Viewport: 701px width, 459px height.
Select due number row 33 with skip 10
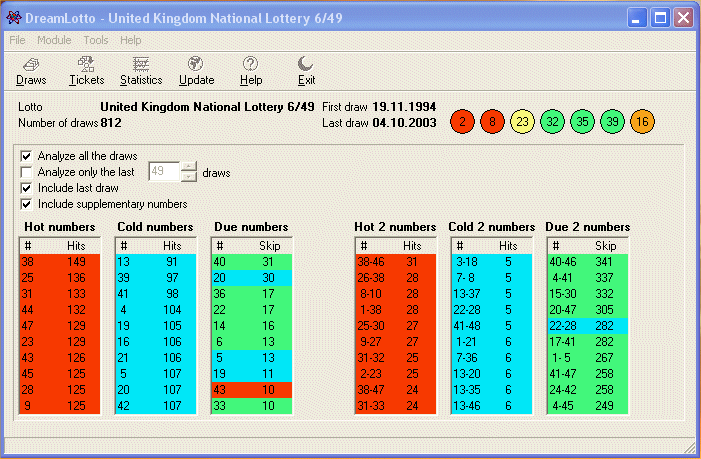pyautogui.click(x=252, y=406)
